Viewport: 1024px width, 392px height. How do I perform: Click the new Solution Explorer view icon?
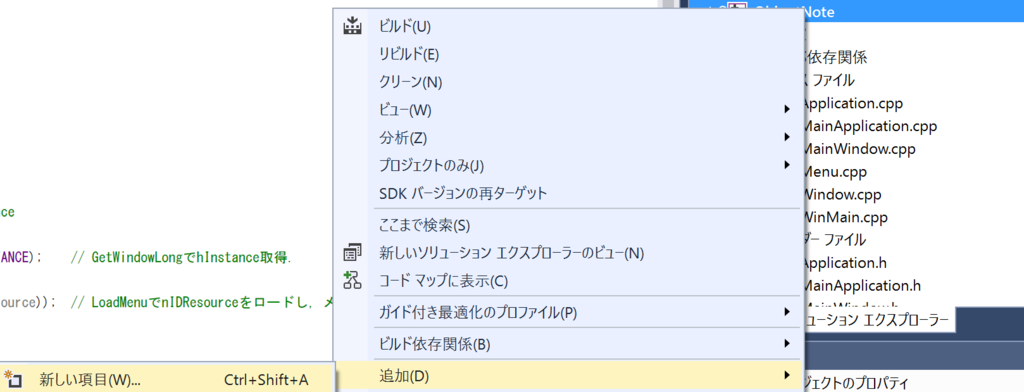click(352, 252)
